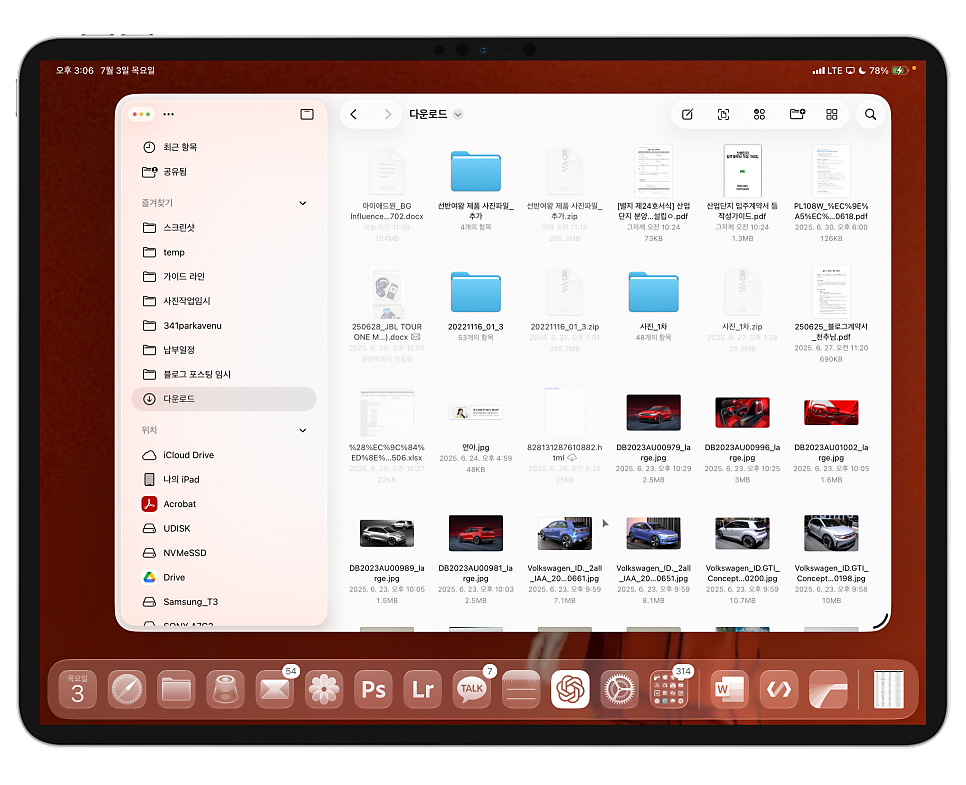
Task: Open Safari from the dock
Action: click(x=127, y=689)
